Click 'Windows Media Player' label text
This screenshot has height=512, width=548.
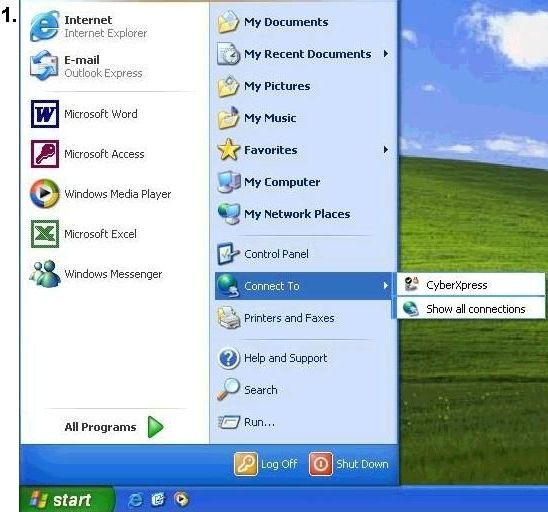(118, 194)
